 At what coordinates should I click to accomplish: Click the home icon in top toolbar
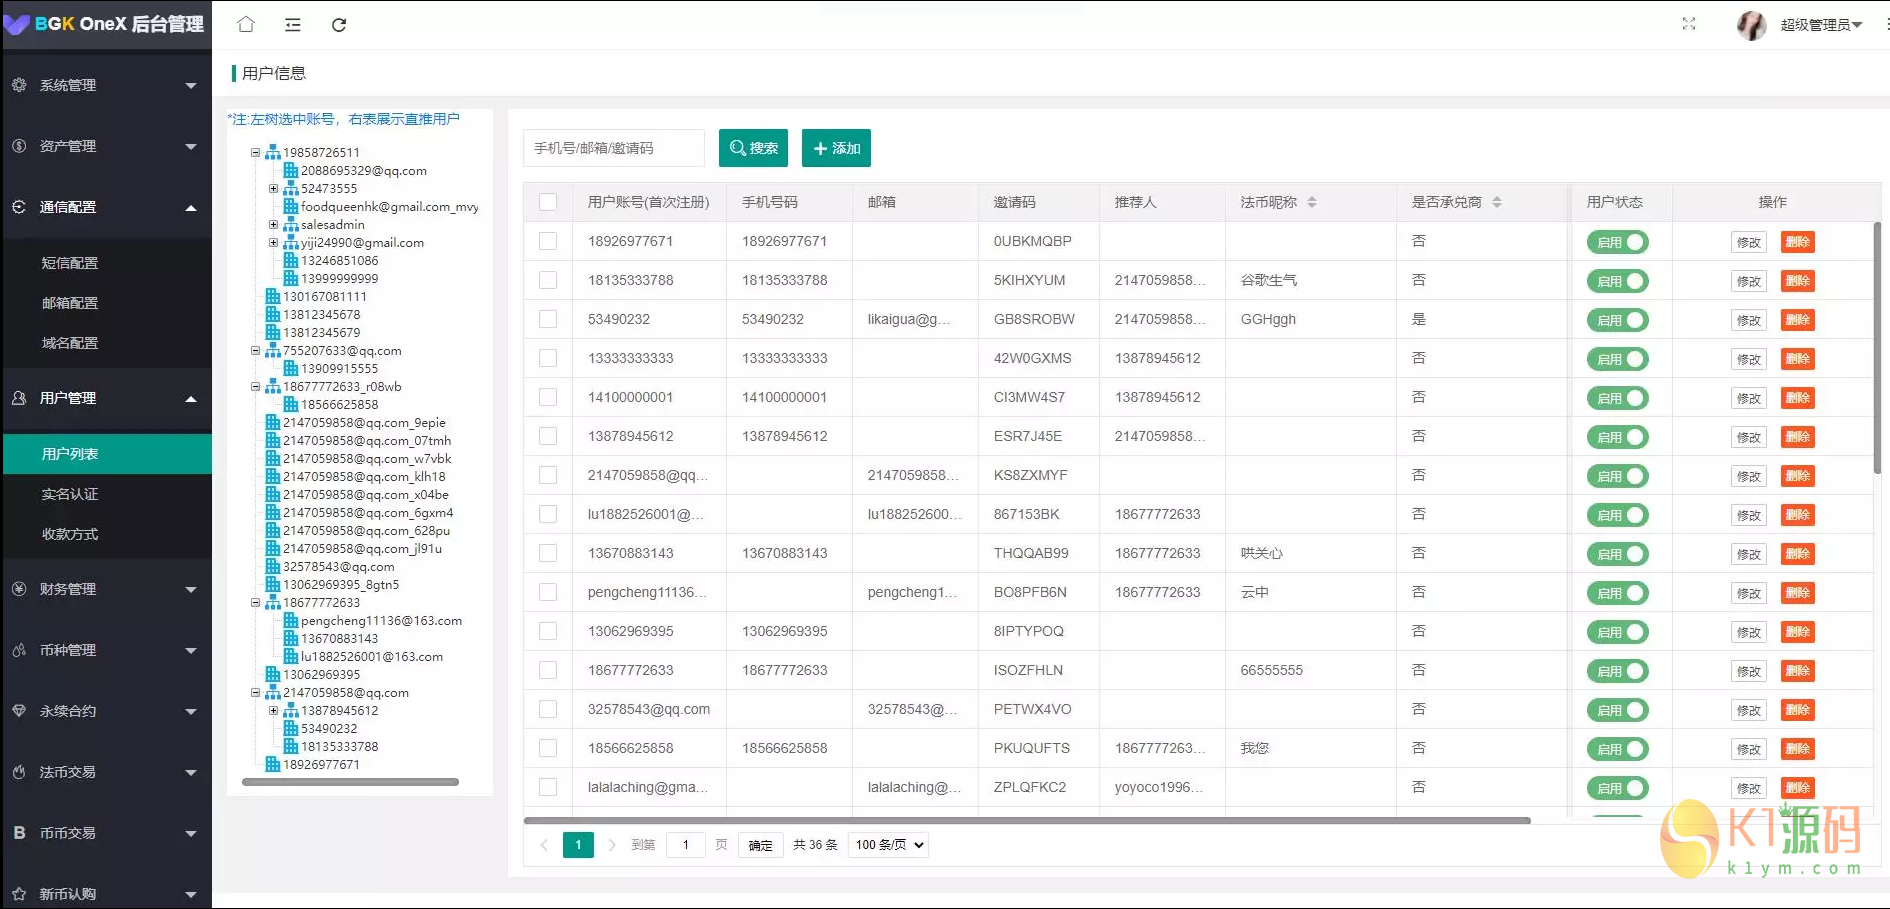click(246, 24)
